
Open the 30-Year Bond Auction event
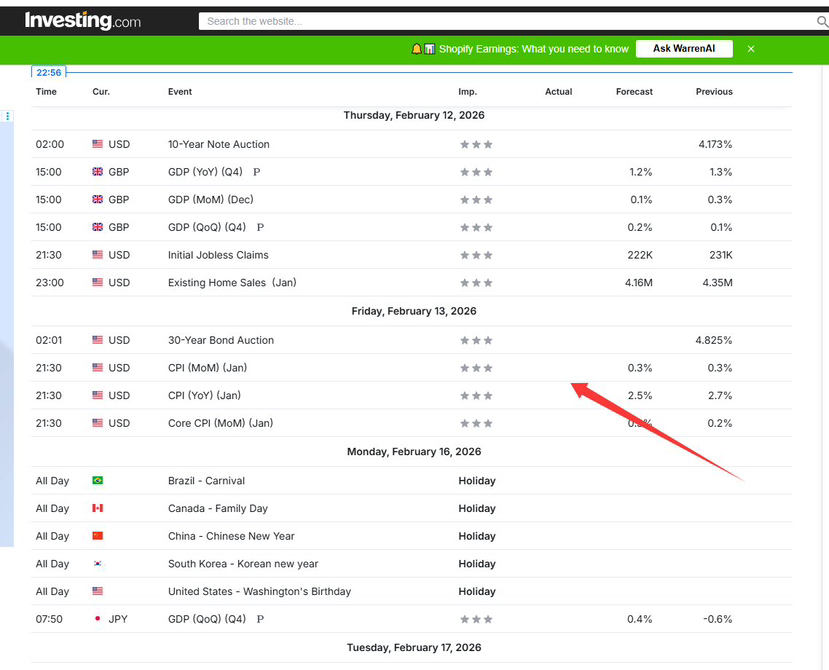(220, 340)
